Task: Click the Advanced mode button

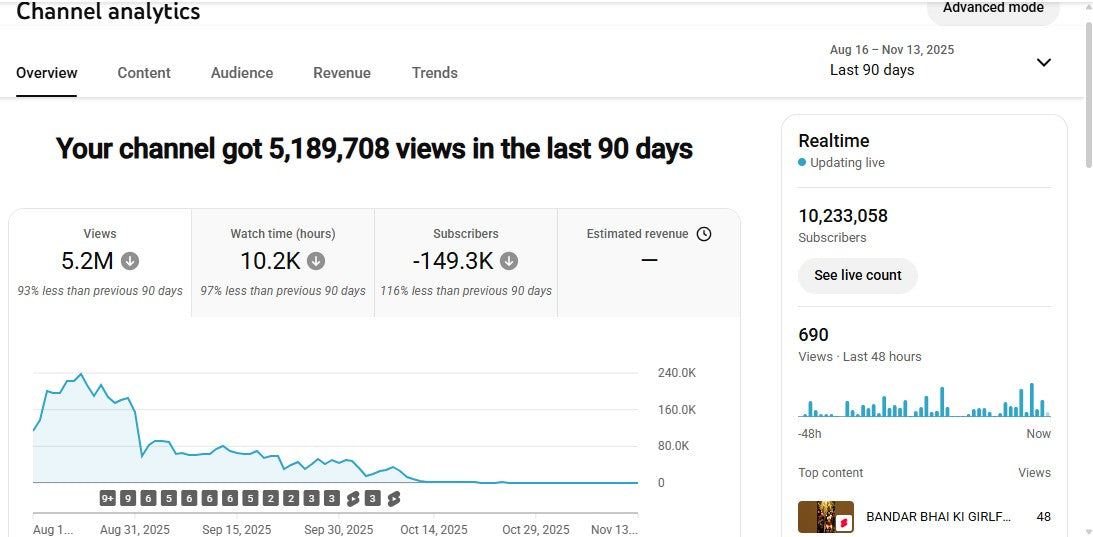Action: pos(992,9)
